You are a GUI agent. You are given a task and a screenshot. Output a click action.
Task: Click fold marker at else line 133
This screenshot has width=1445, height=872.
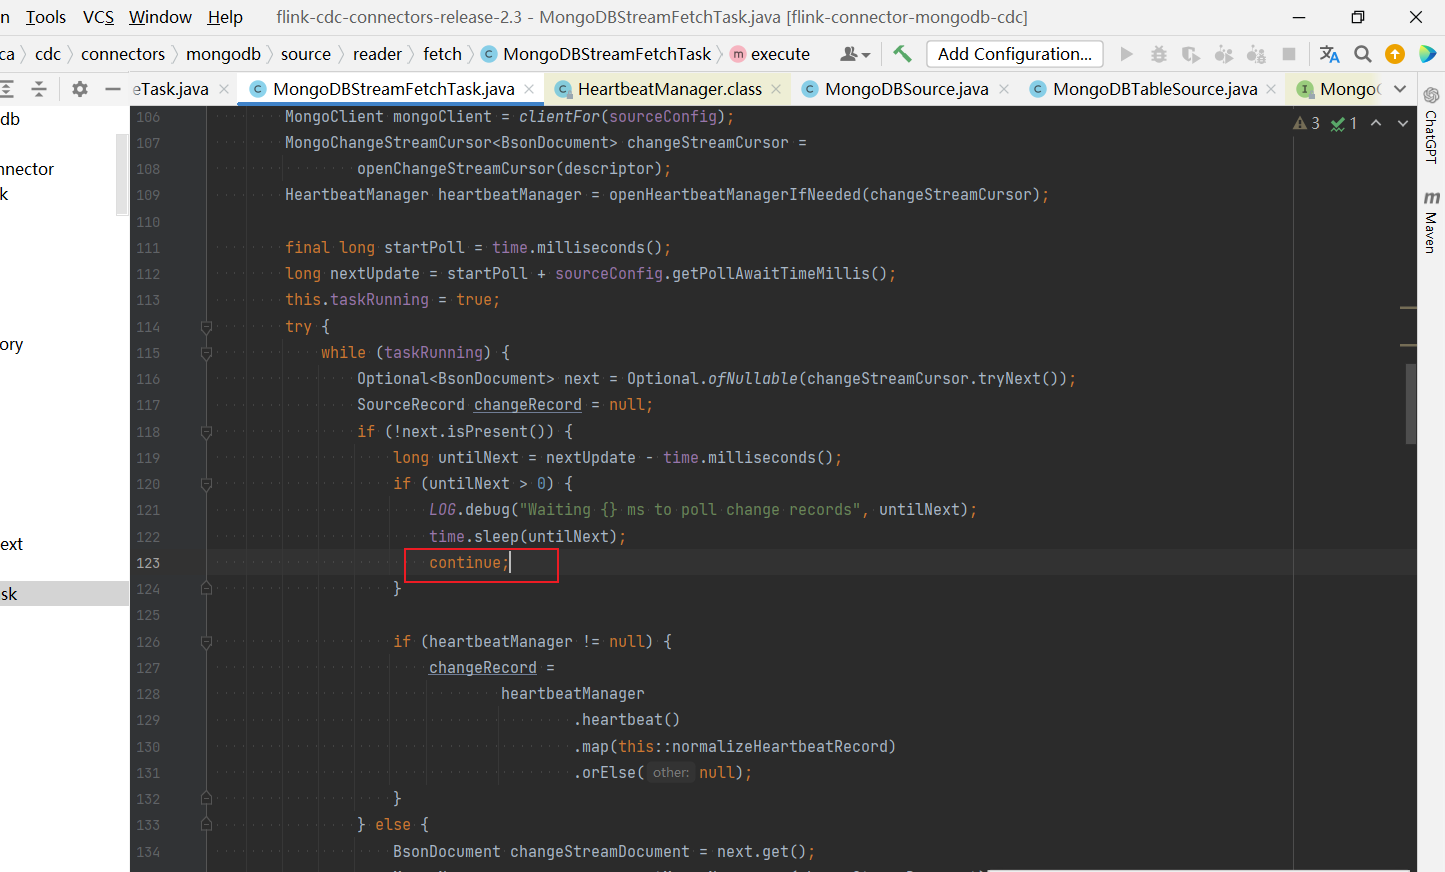point(206,825)
